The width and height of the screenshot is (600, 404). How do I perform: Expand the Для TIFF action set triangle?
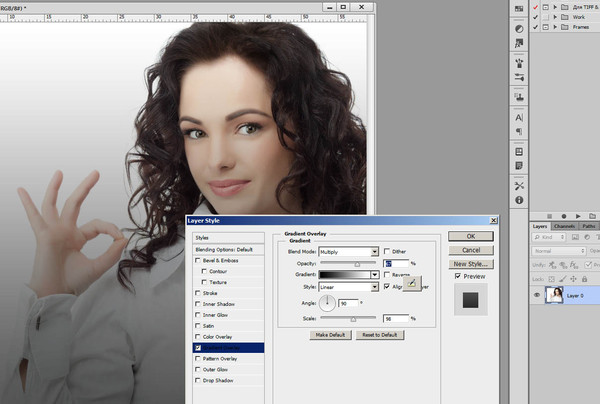[555, 7]
